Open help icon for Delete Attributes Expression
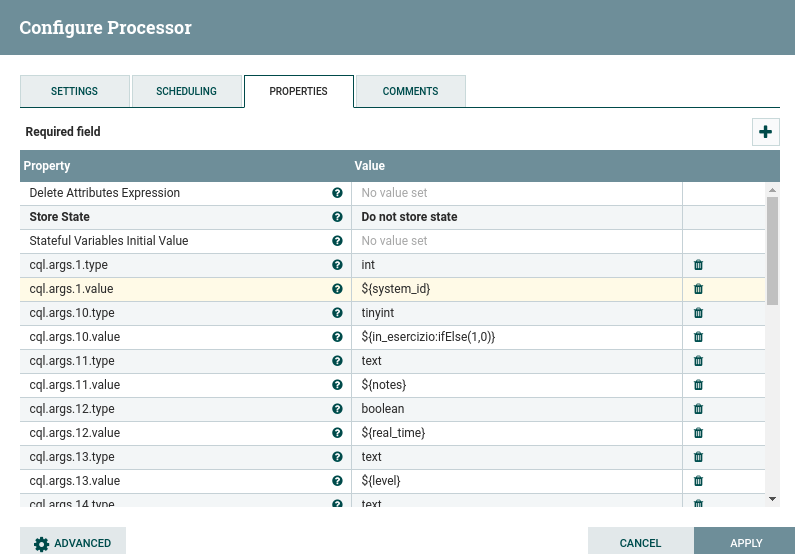The height and width of the screenshot is (554, 795). pos(337,193)
